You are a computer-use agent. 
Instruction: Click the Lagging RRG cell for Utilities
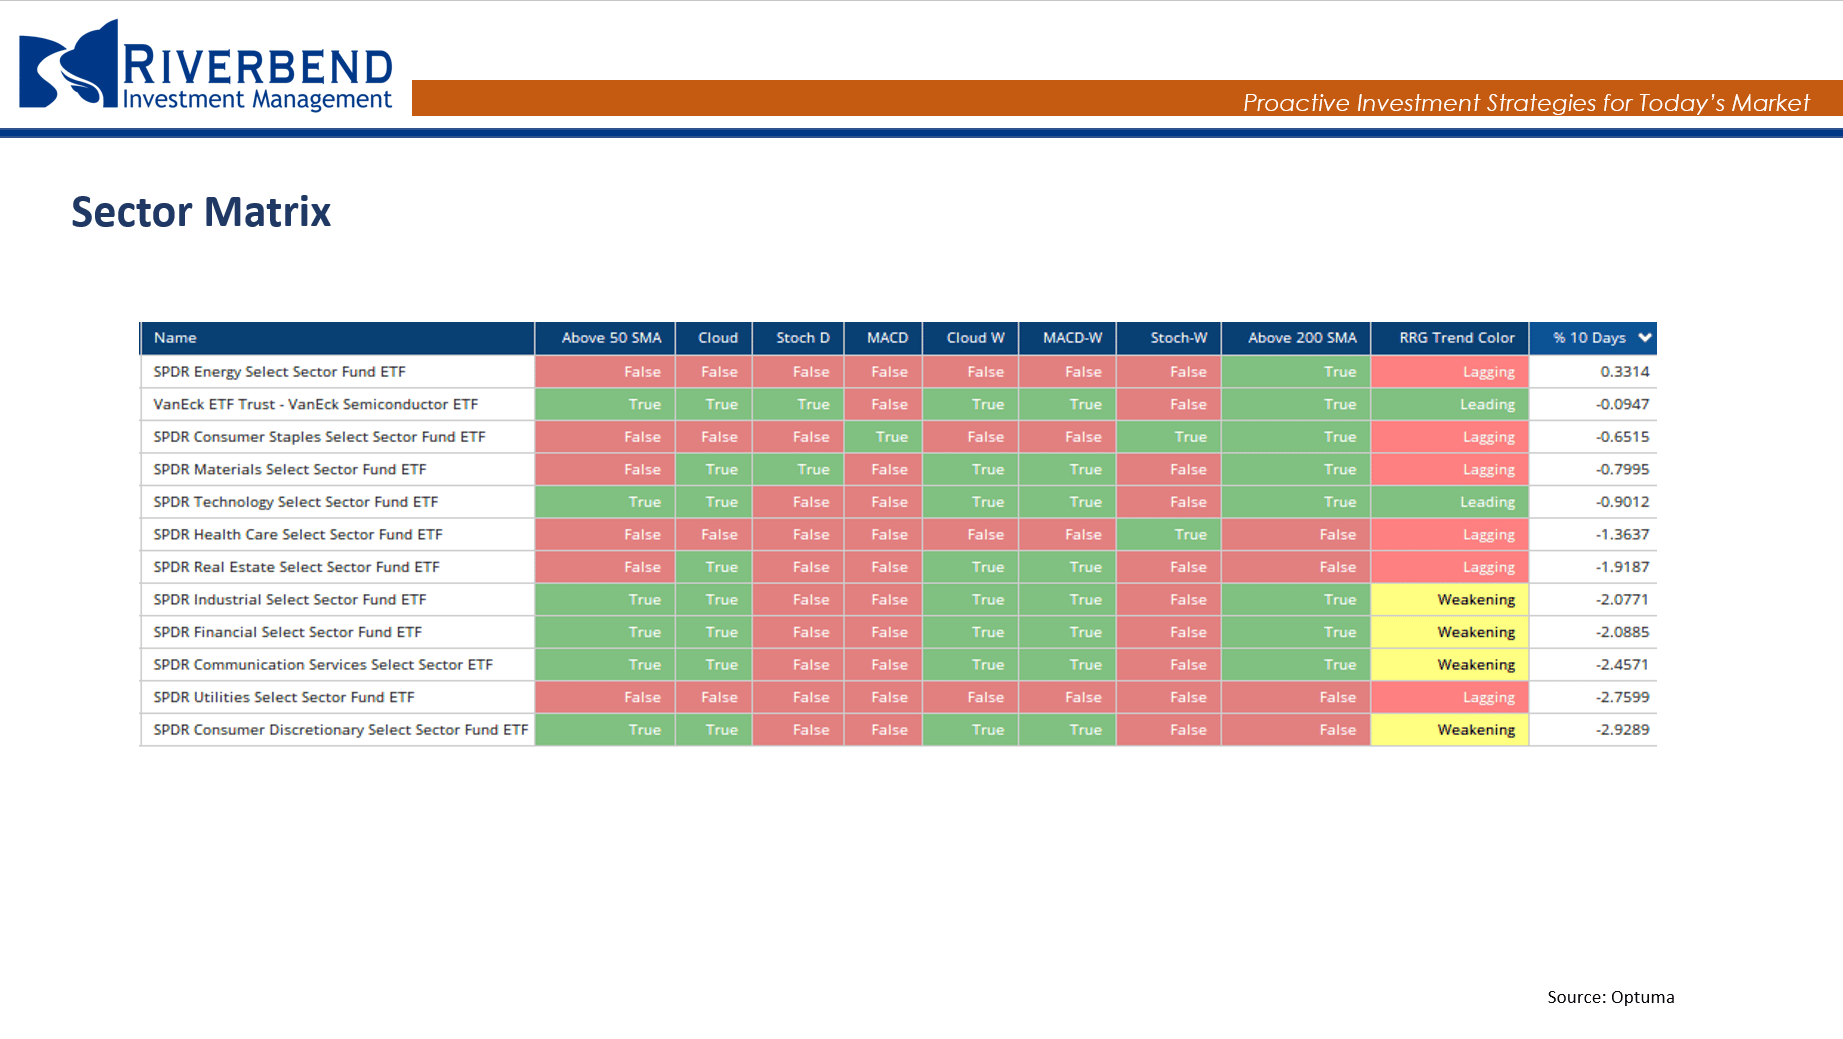(1450, 697)
